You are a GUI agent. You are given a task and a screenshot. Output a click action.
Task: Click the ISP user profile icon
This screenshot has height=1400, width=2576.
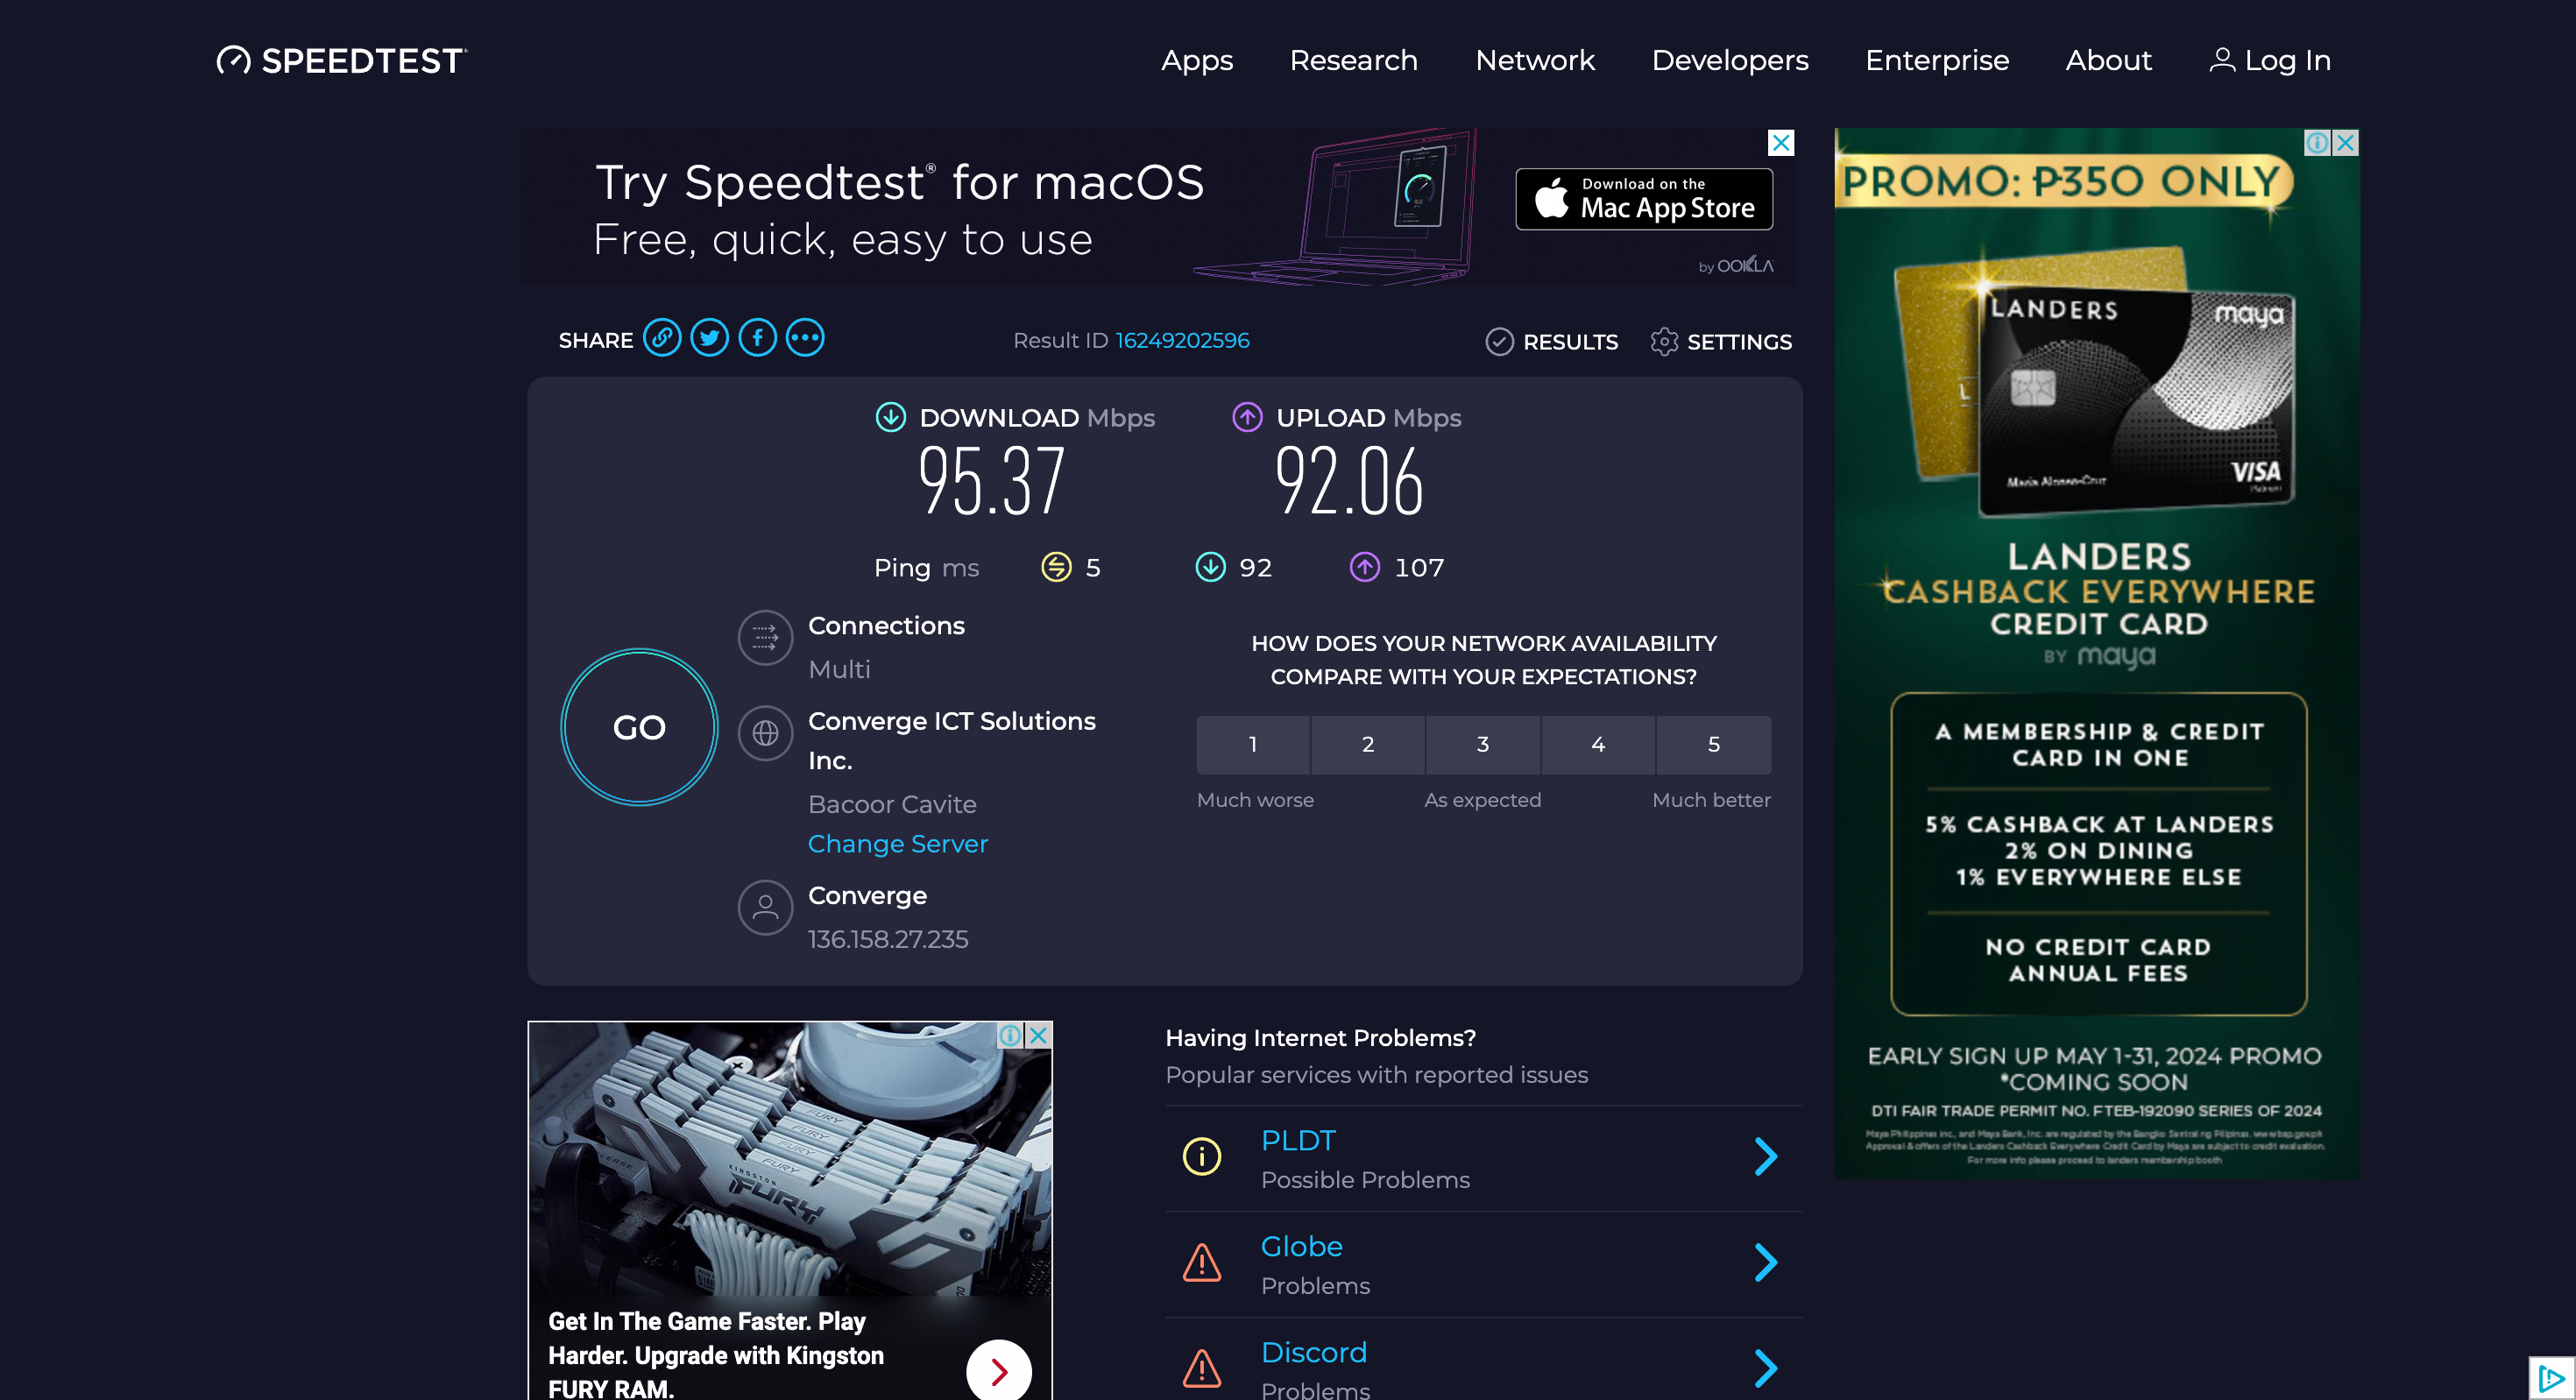[765, 908]
